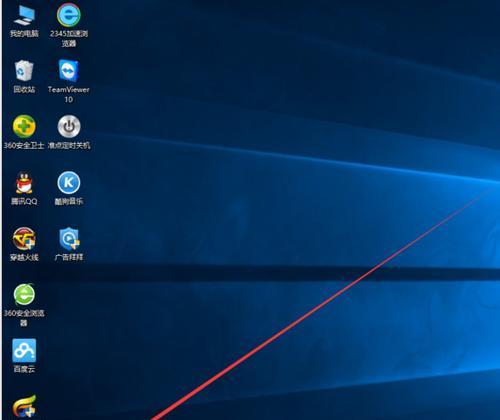Select the 广告拜拜 shield icon
Image resolution: width=500 pixels, height=420 pixels.
(x=69, y=238)
